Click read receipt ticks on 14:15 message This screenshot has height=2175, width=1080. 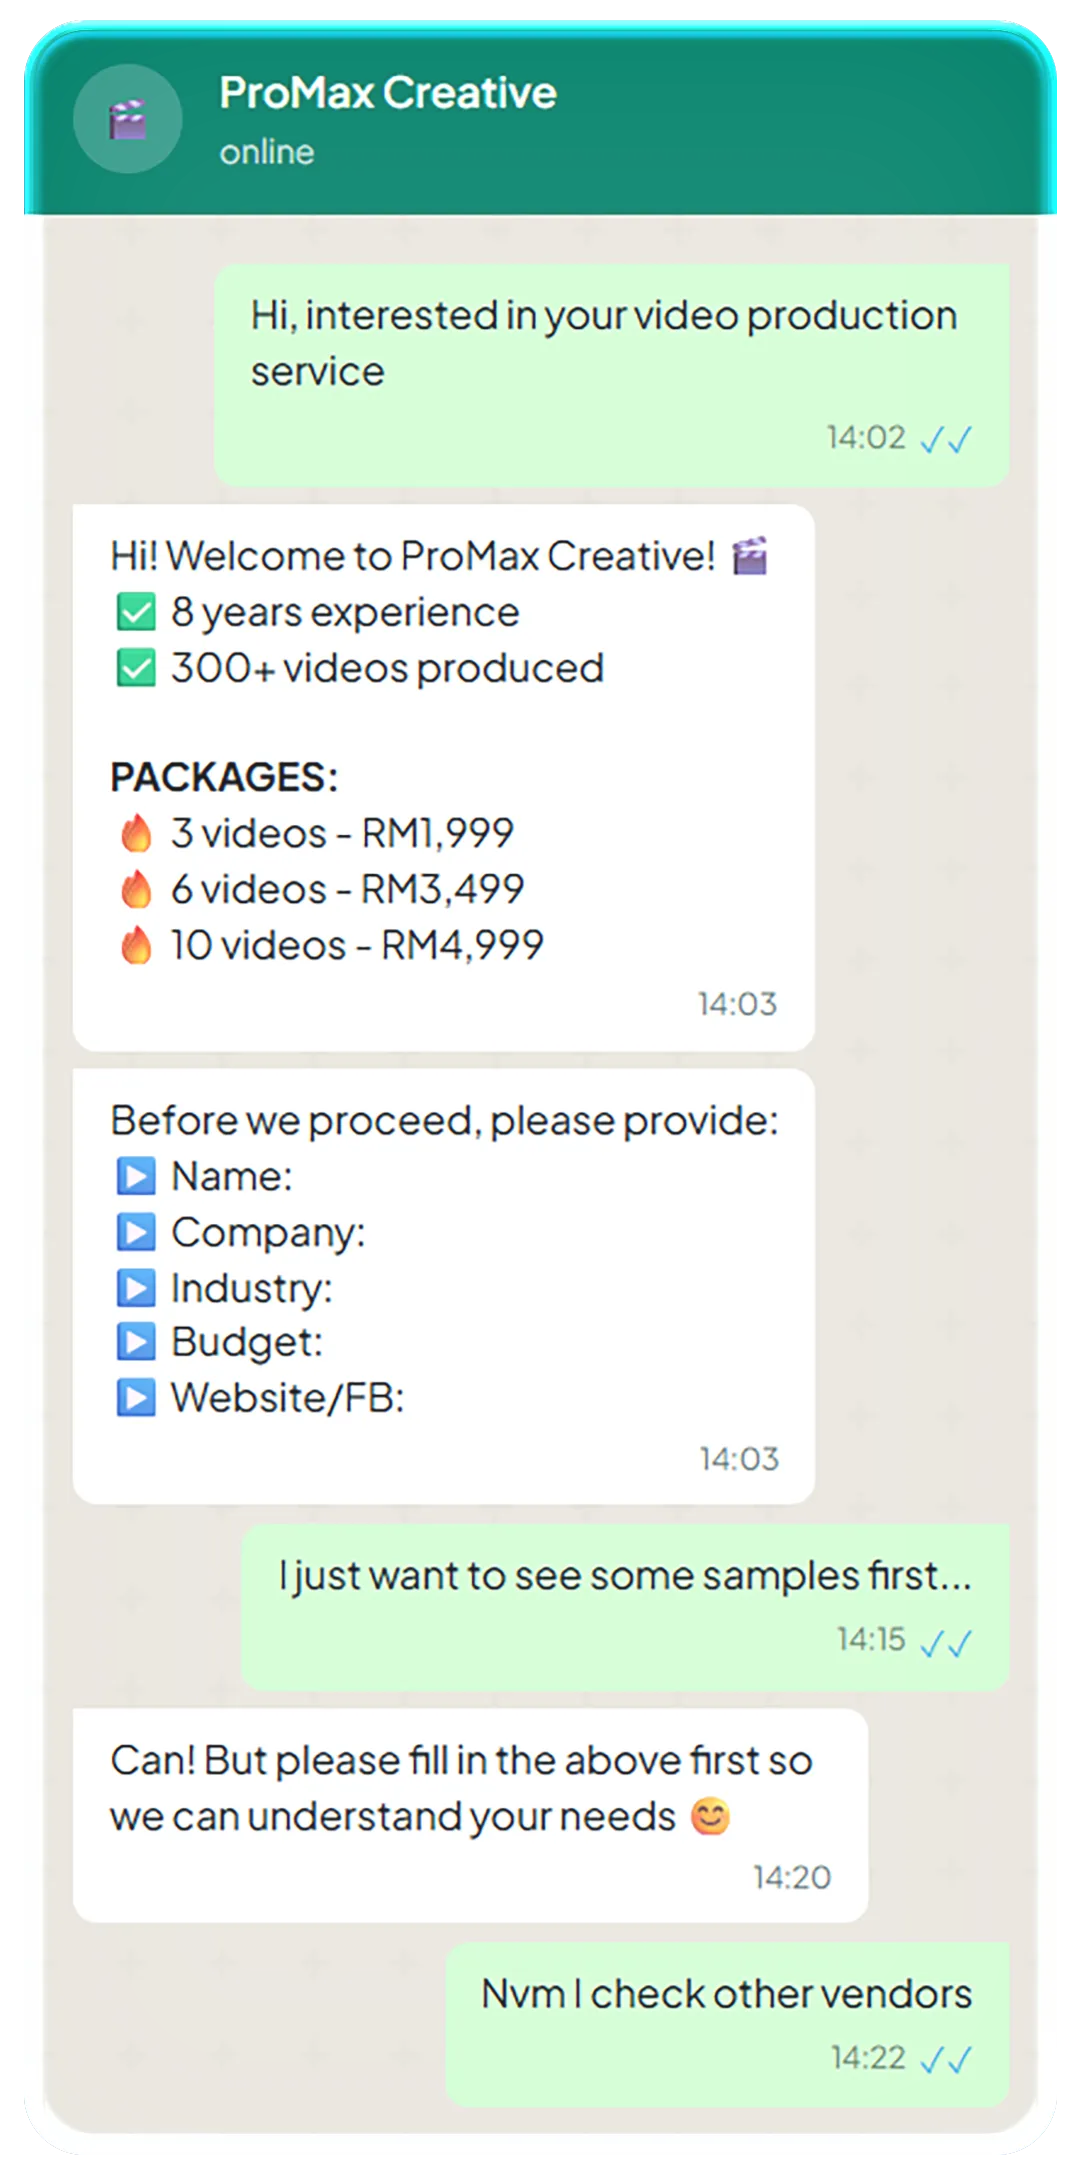946,1643
